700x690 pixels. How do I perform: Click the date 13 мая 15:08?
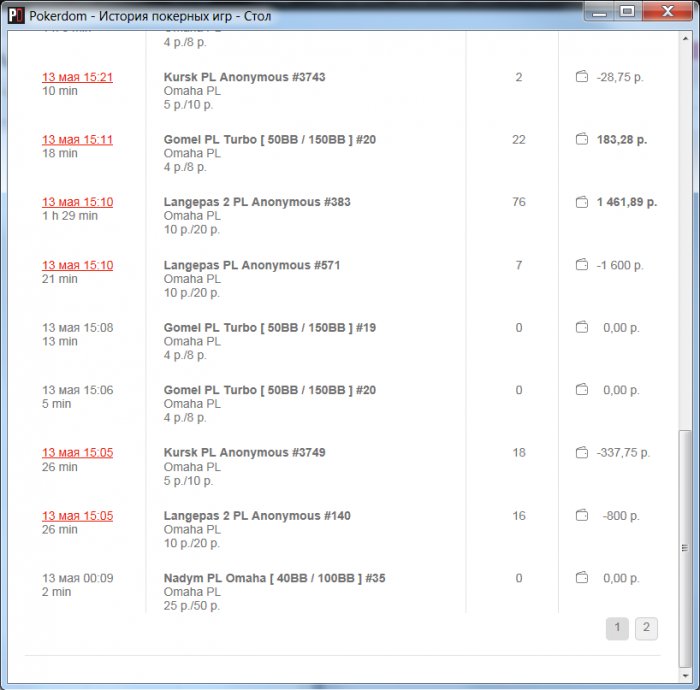click(78, 328)
